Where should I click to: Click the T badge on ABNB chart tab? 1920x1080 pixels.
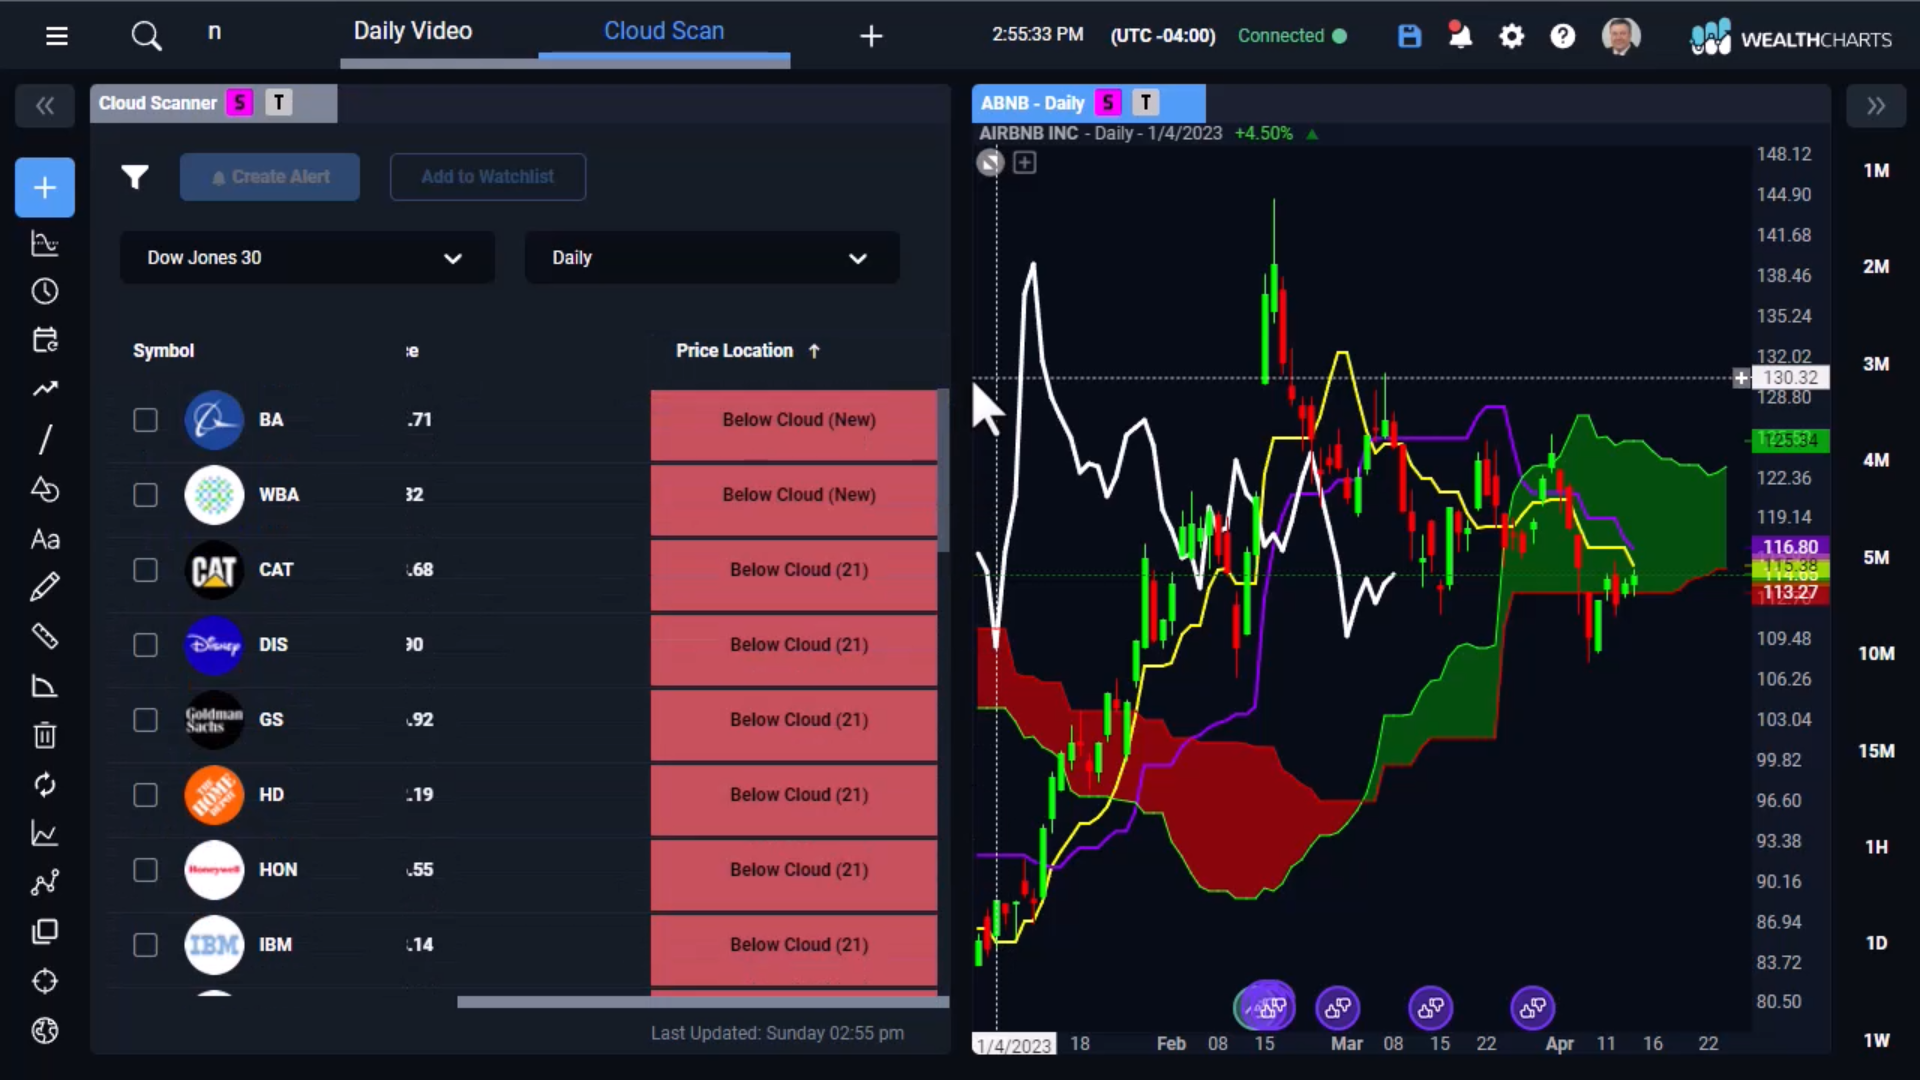(x=1146, y=103)
